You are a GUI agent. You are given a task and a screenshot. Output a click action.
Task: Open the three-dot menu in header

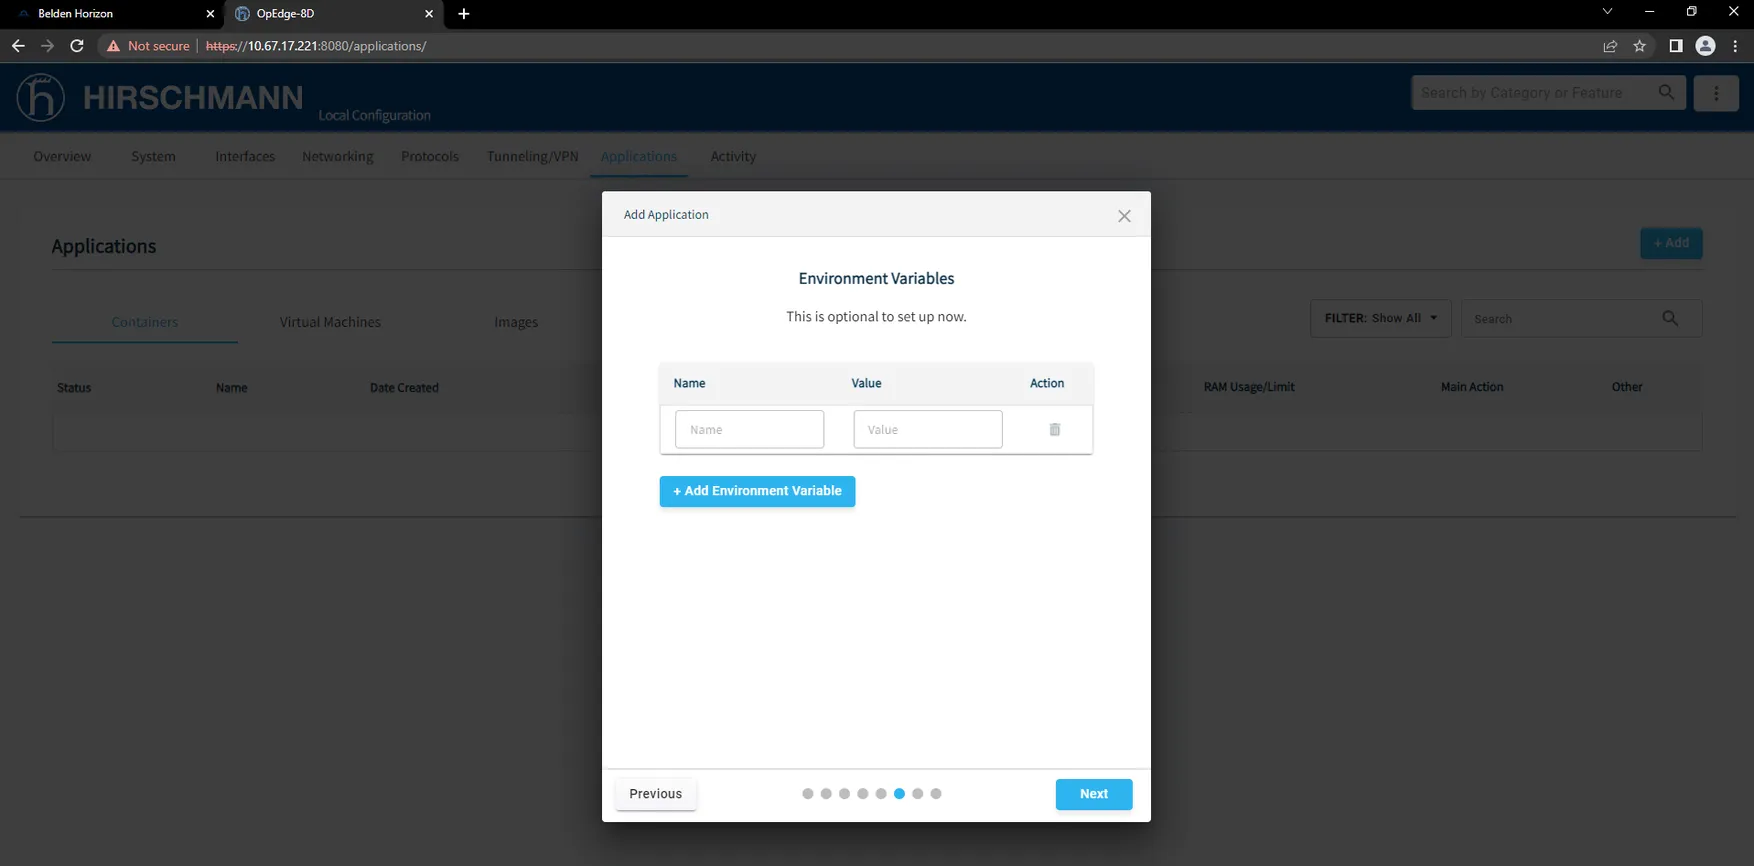[1716, 93]
